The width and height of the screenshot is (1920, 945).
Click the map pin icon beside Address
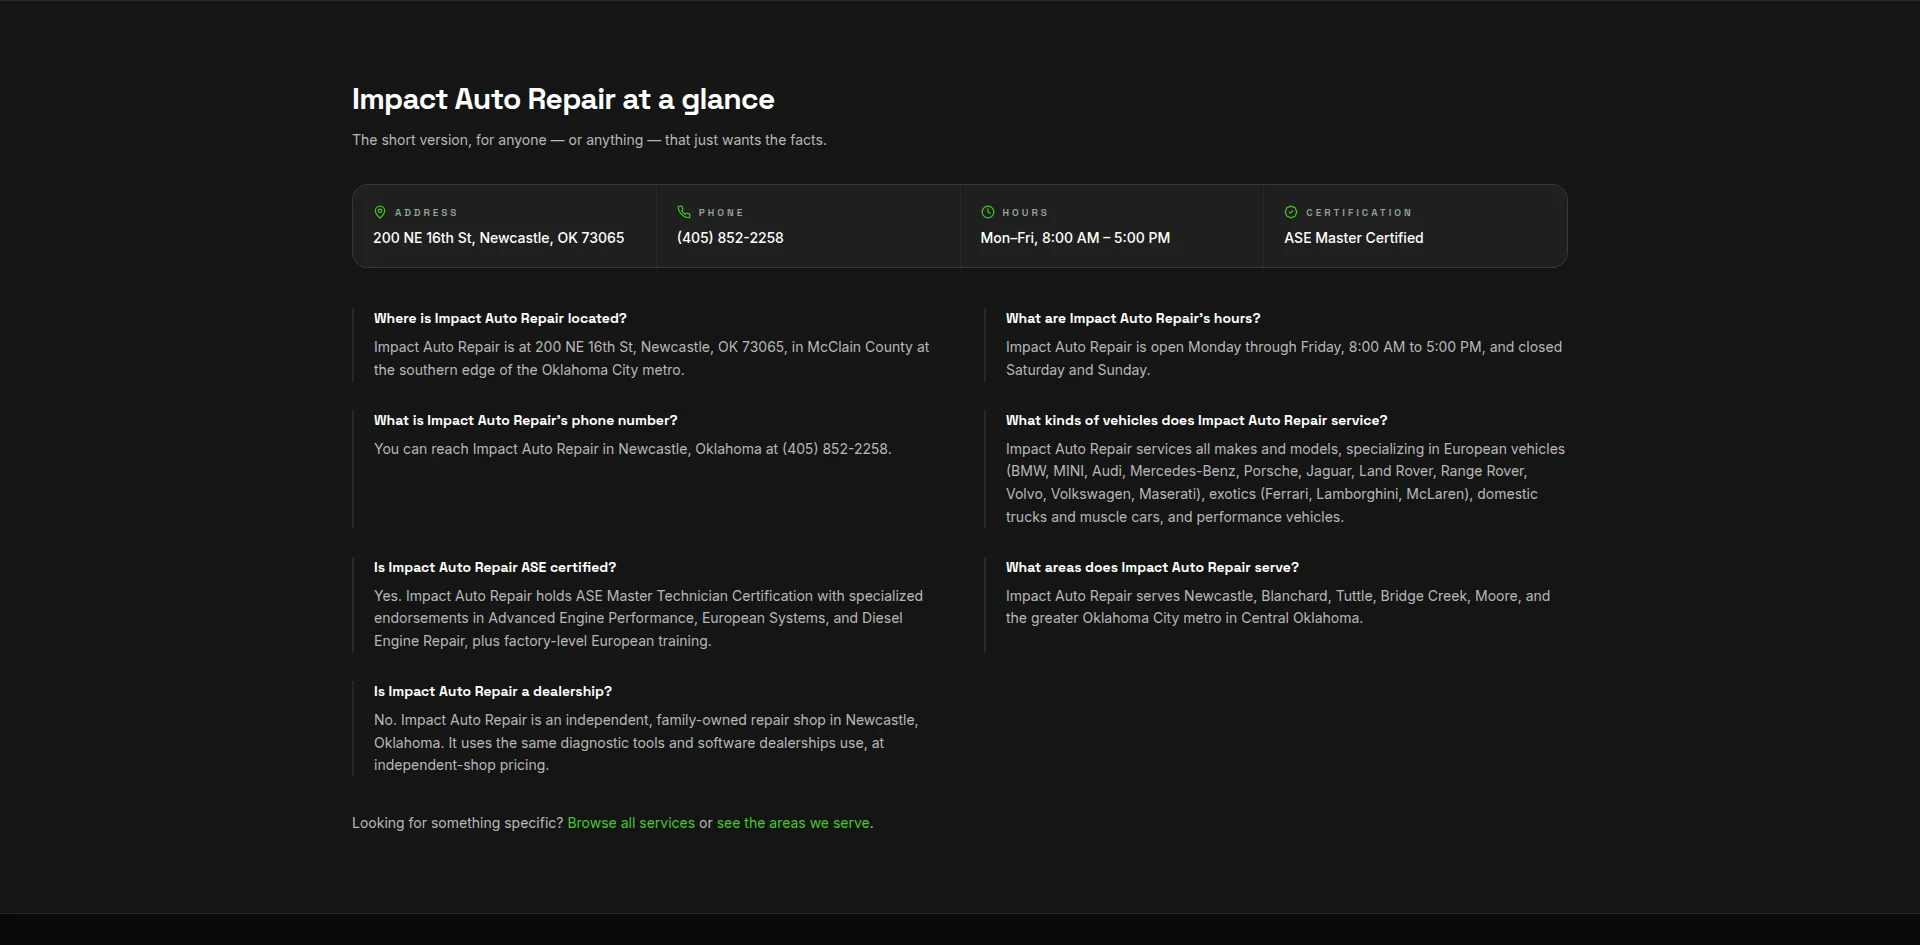click(380, 212)
